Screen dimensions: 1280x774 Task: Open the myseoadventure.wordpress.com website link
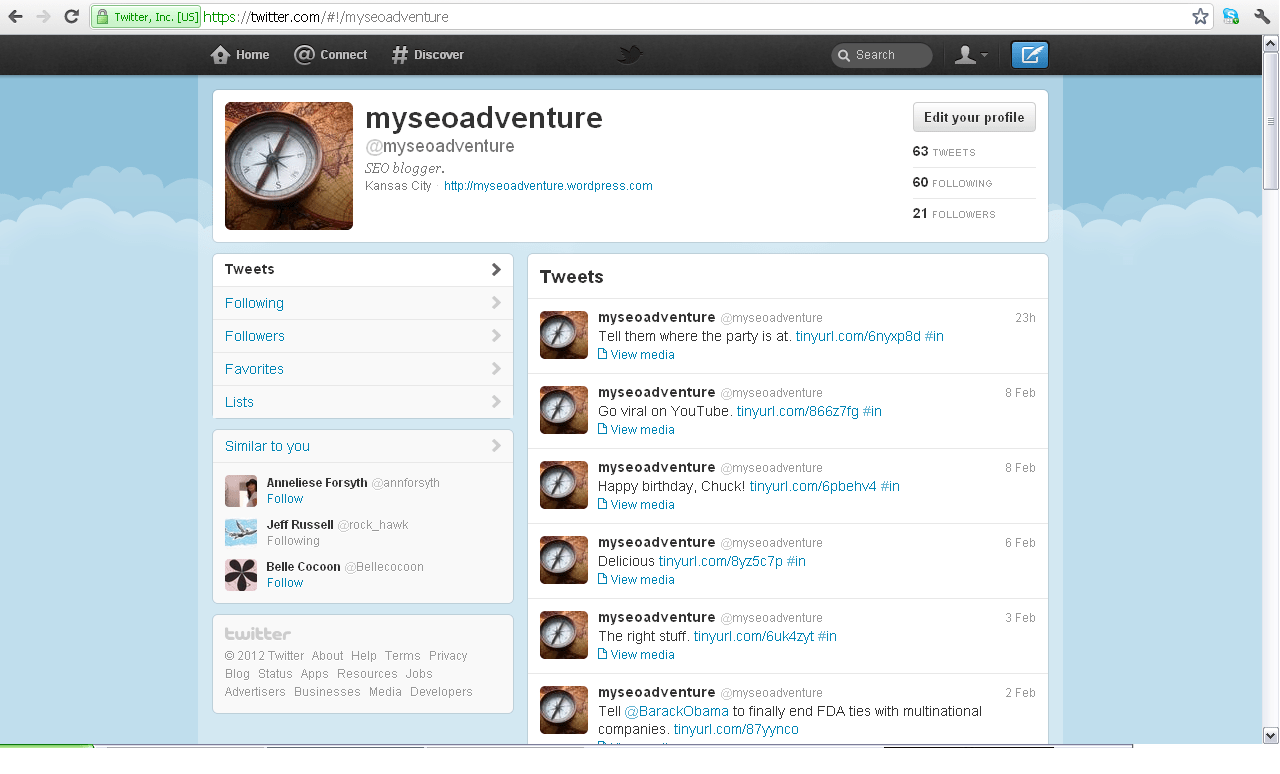click(548, 185)
